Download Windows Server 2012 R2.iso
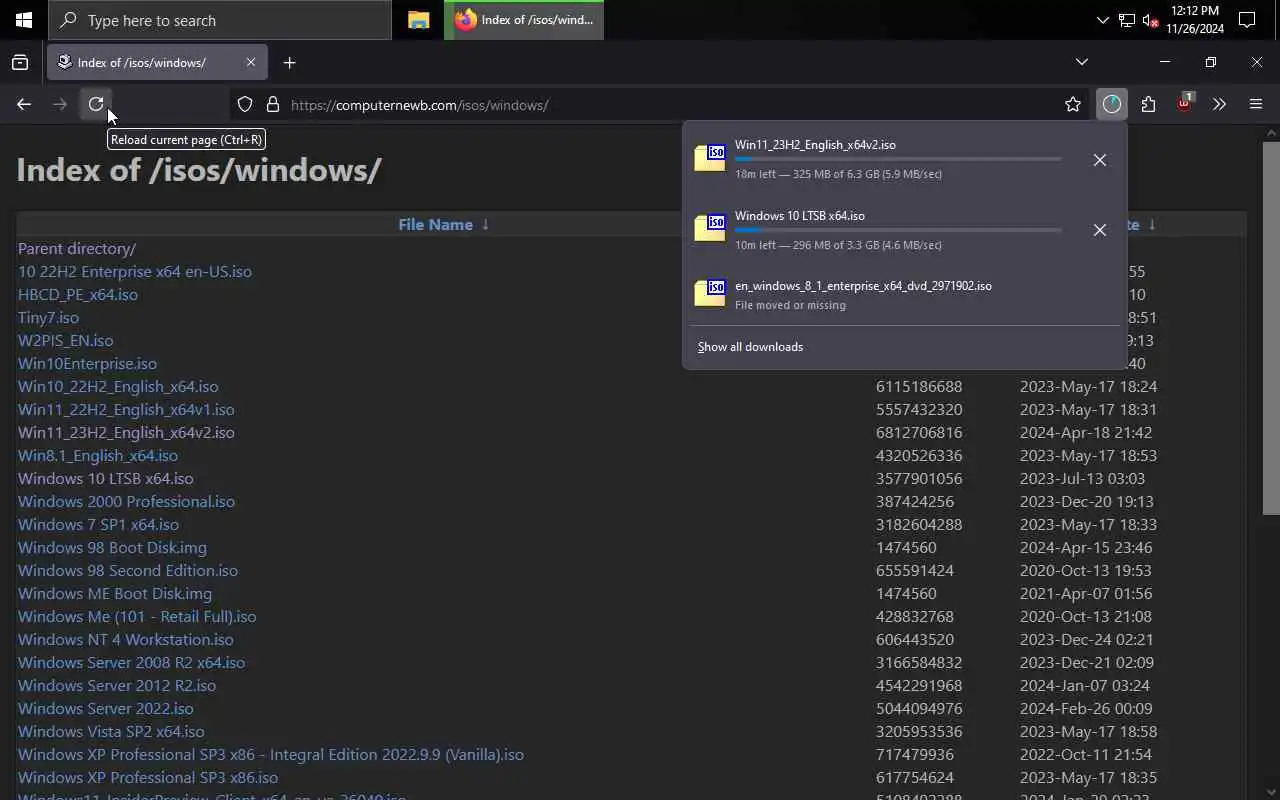 click(117, 685)
